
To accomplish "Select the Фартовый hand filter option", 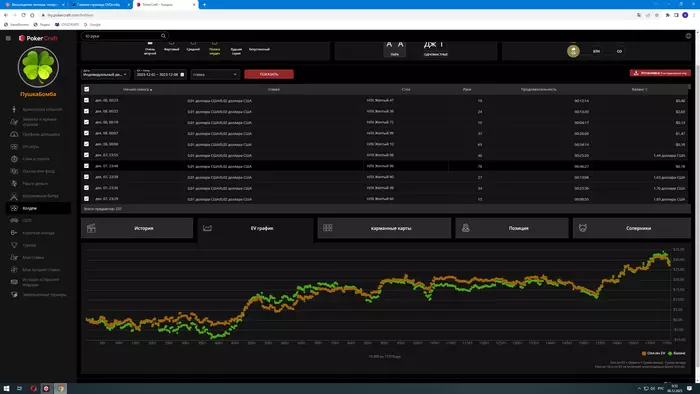I will [x=171, y=47].
